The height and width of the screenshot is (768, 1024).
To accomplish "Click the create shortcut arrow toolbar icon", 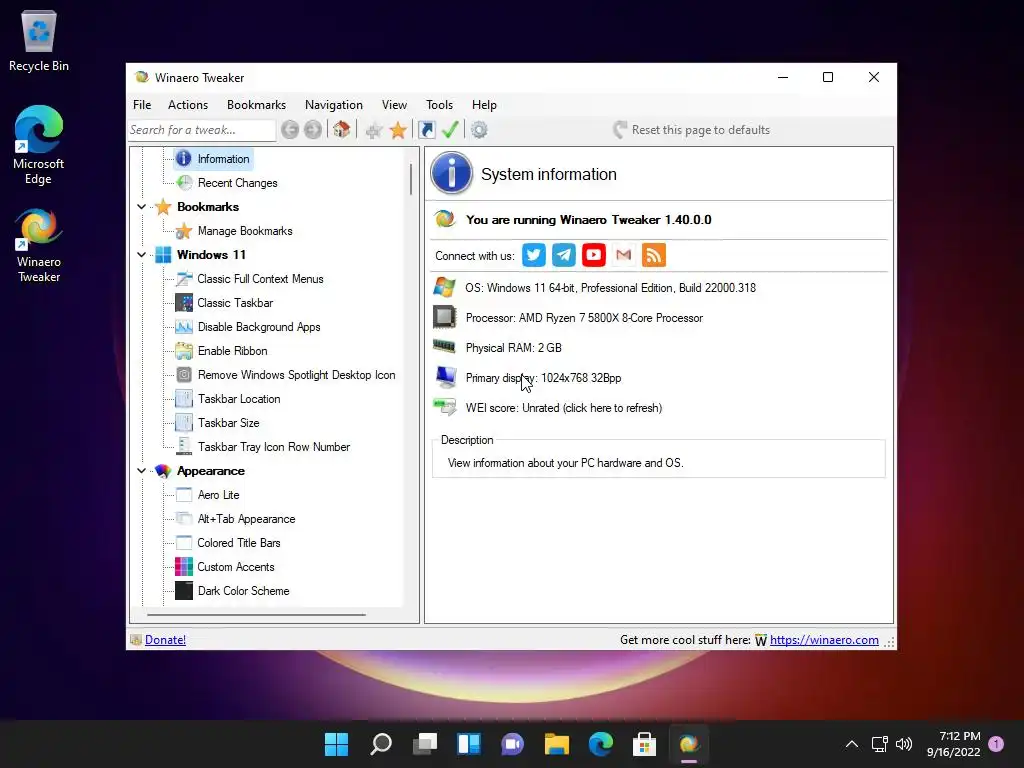I will [426, 130].
